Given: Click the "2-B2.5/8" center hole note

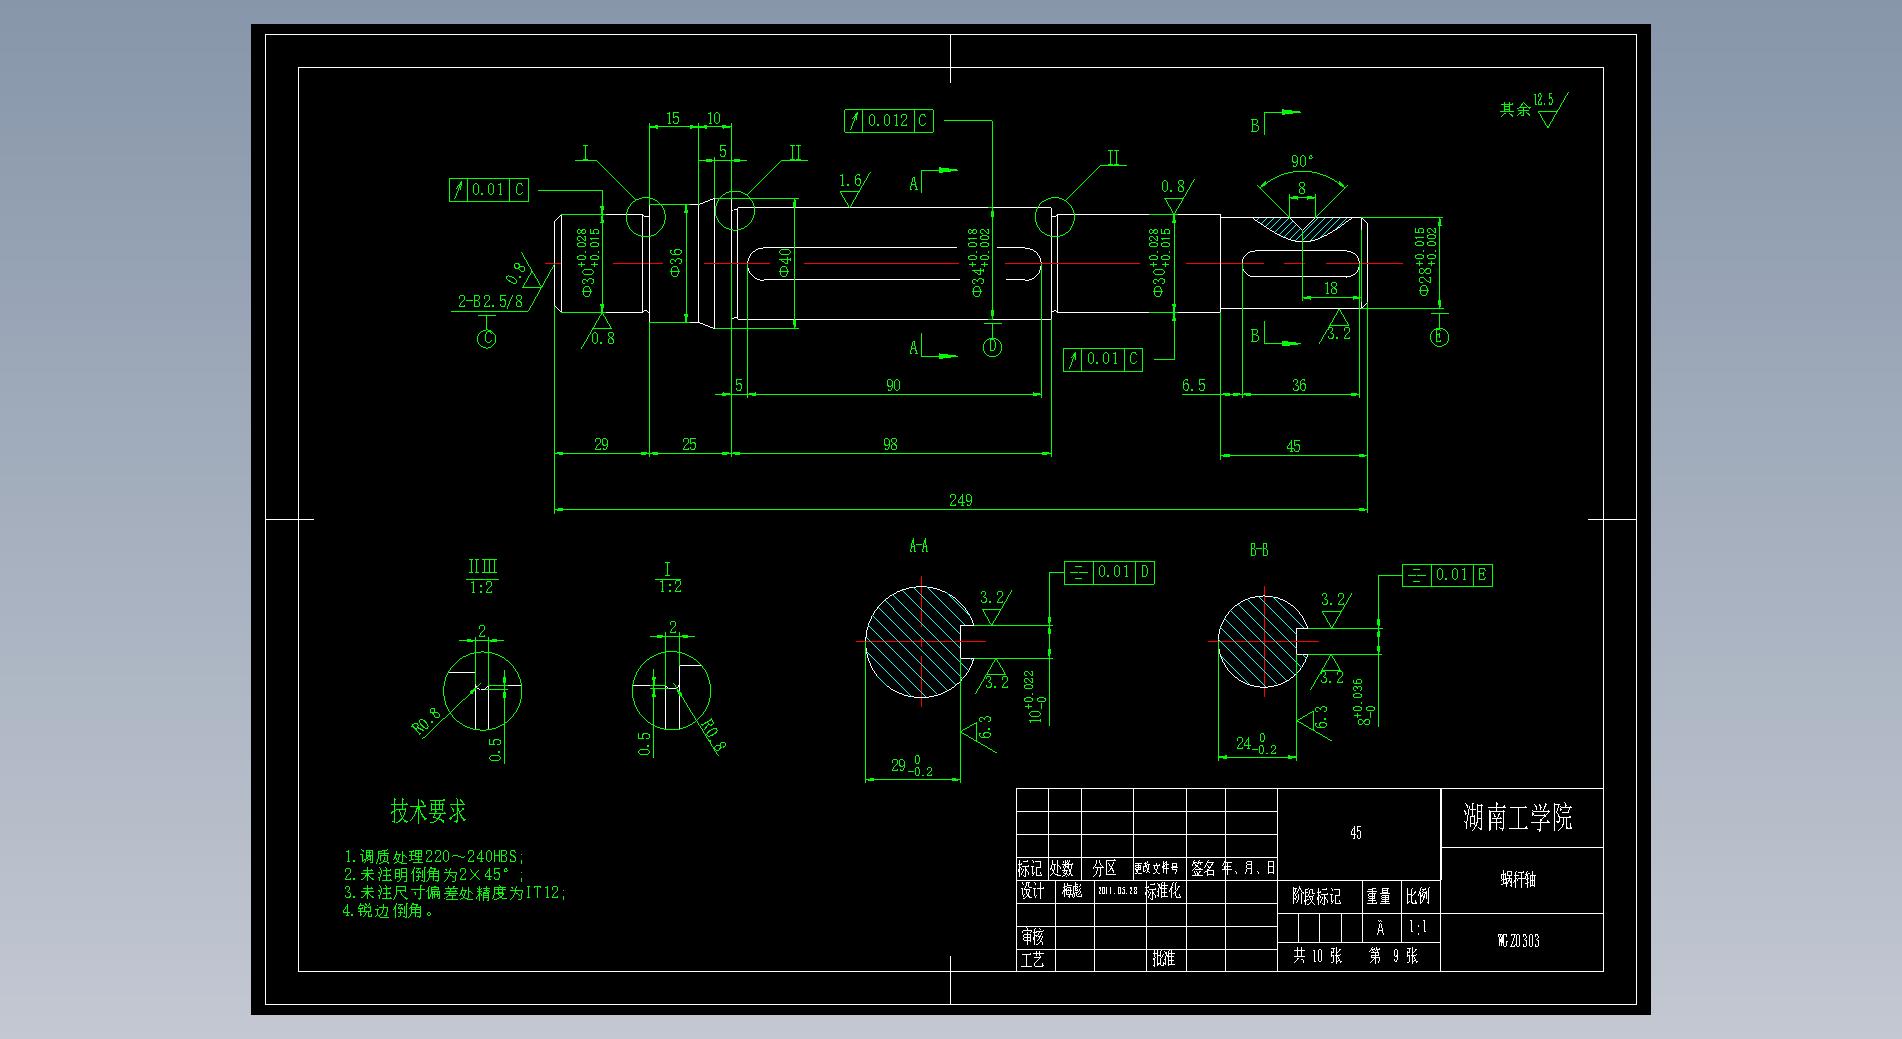Looking at the screenshot, I should (x=490, y=301).
